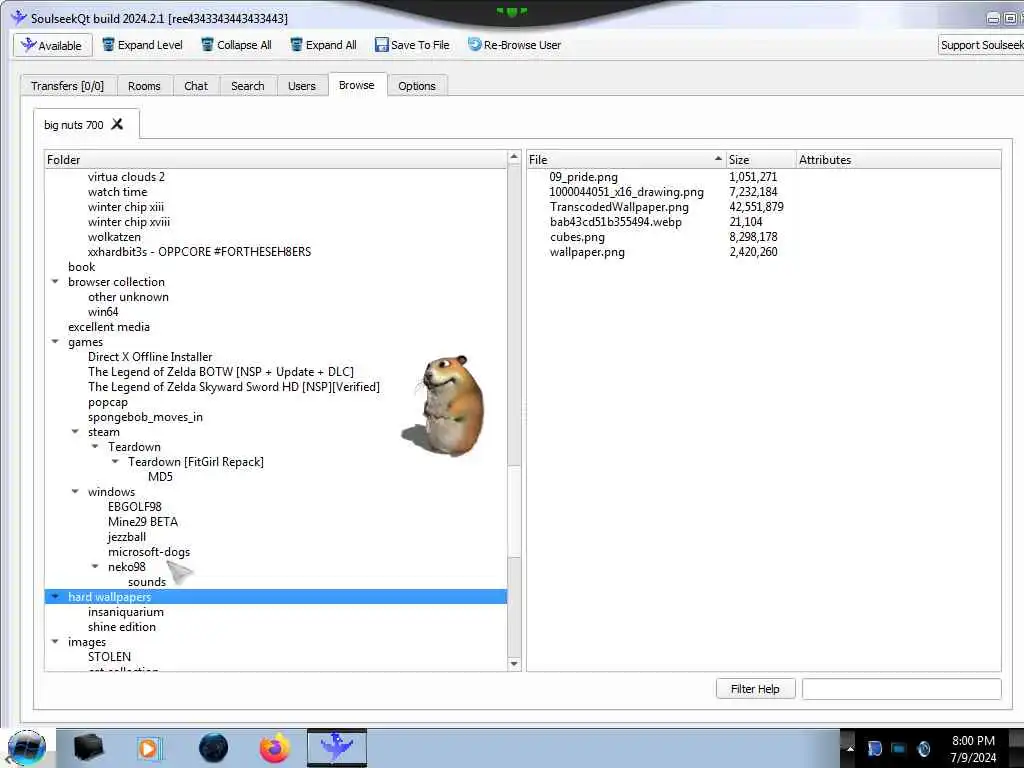Select the winter chip xviii folder
The width and height of the screenshot is (1024, 768).
click(x=129, y=222)
